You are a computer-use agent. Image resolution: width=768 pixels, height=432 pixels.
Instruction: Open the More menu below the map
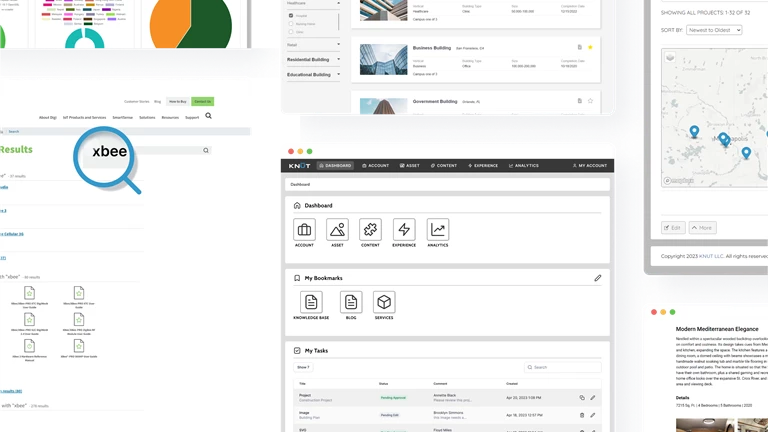(x=702, y=228)
